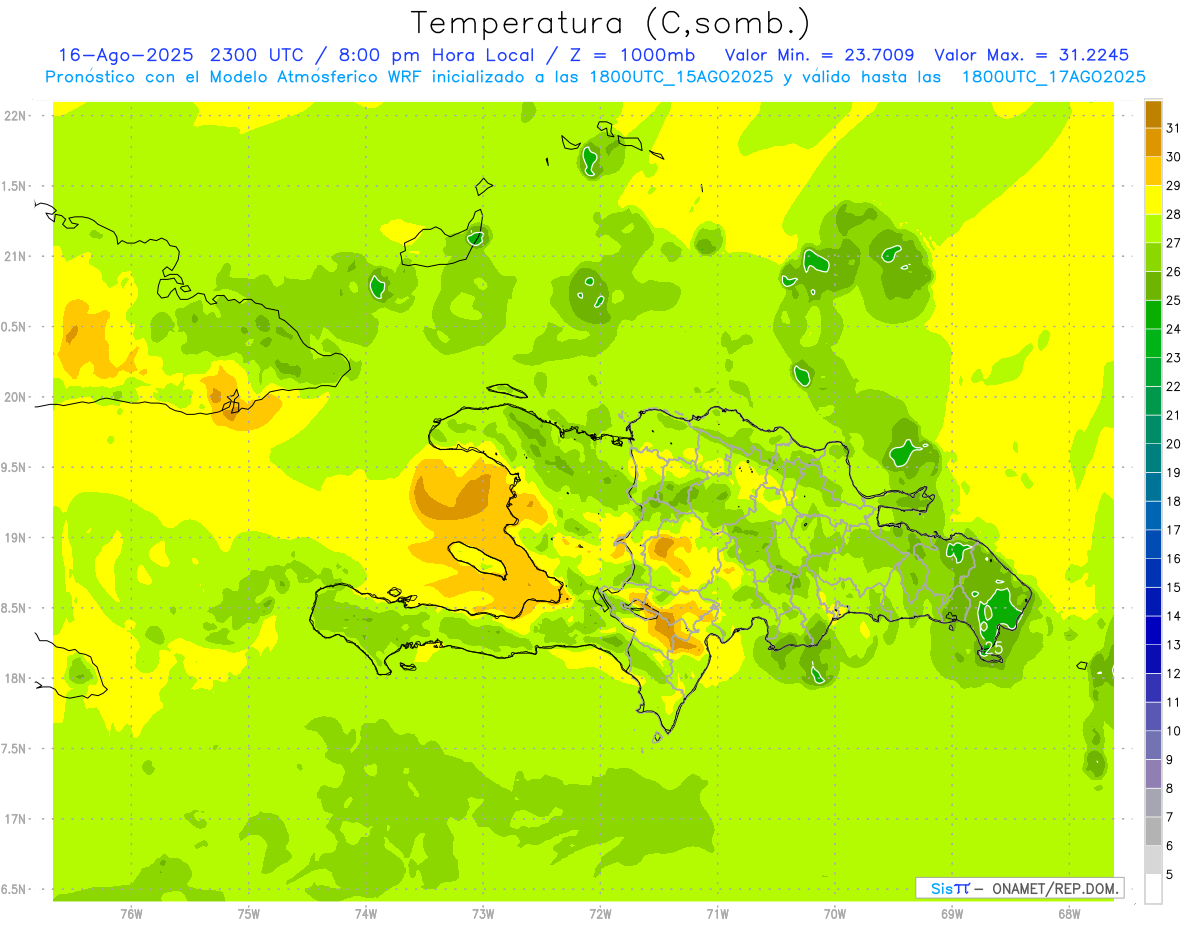Click the '1800UTC_17AGO2025' valid-until text
The image size is (1200, 927).
point(1053,77)
